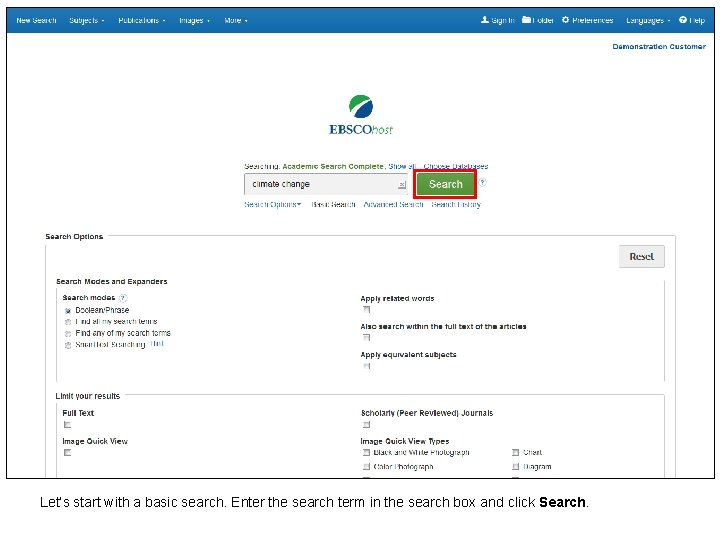Image resolution: width=720 pixels, height=540 pixels.
Task: Clear the search box with the x icon
Action: 402,185
